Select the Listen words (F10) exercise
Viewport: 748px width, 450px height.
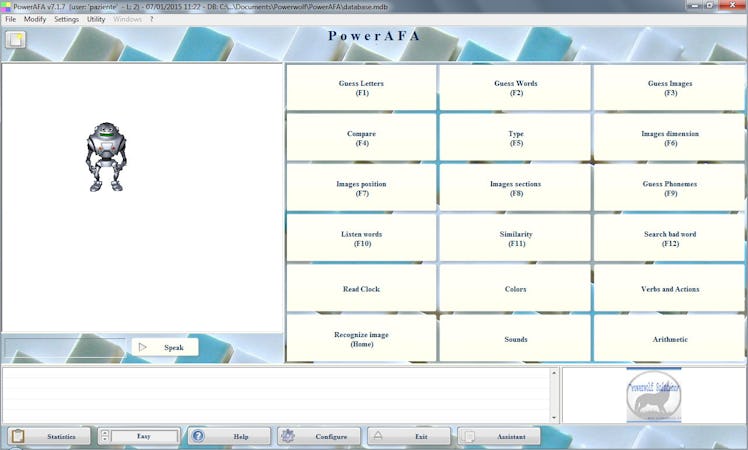pyautogui.click(x=361, y=238)
